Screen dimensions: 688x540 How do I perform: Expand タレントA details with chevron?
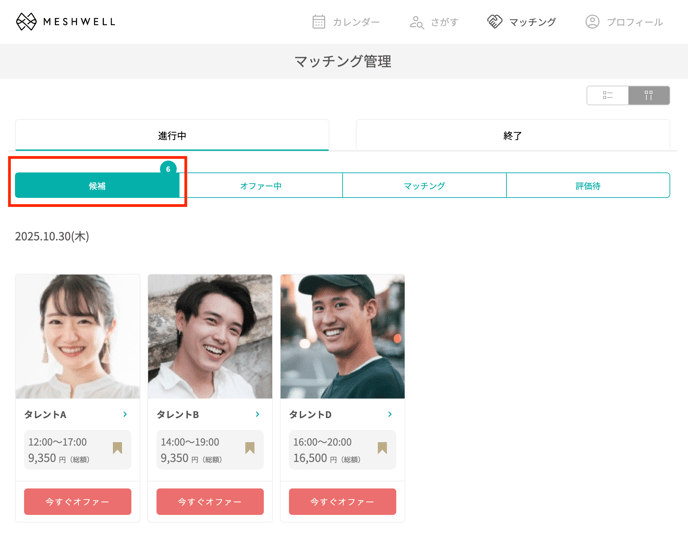coord(125,414)
